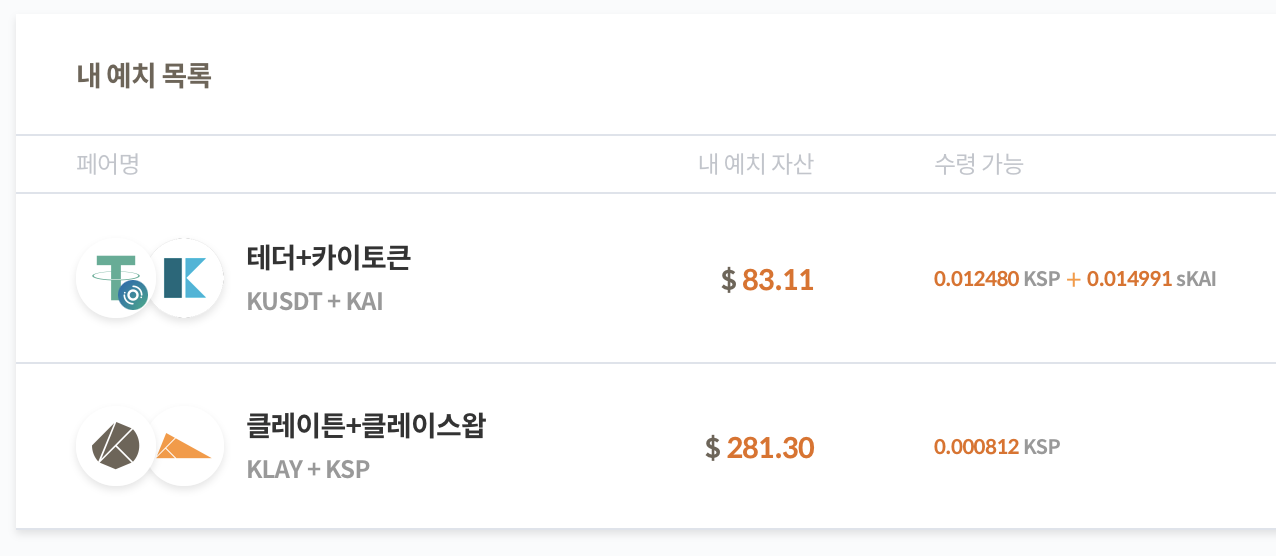The image size is (1276, 556).
Task: Select the KLAY + KSP subtitle
Action: (308, 468)
